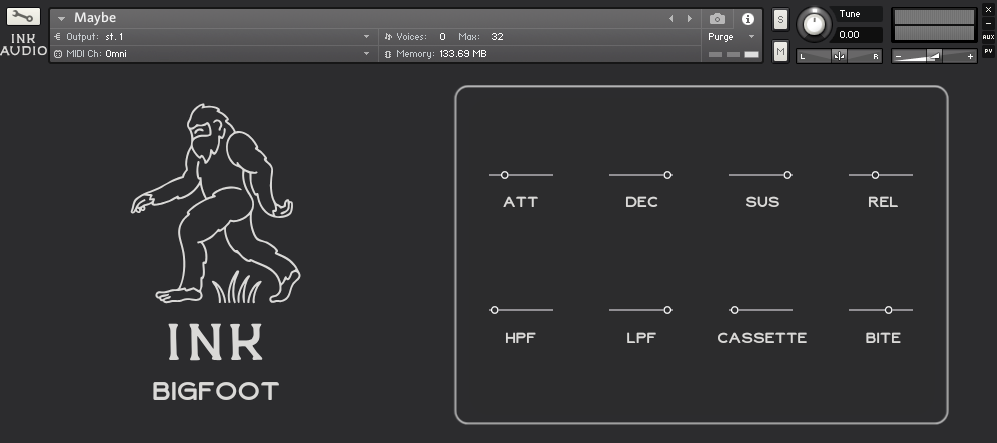997x443 pixels.
Task: Mute the instrument with M button
Action: click(780, 50)
